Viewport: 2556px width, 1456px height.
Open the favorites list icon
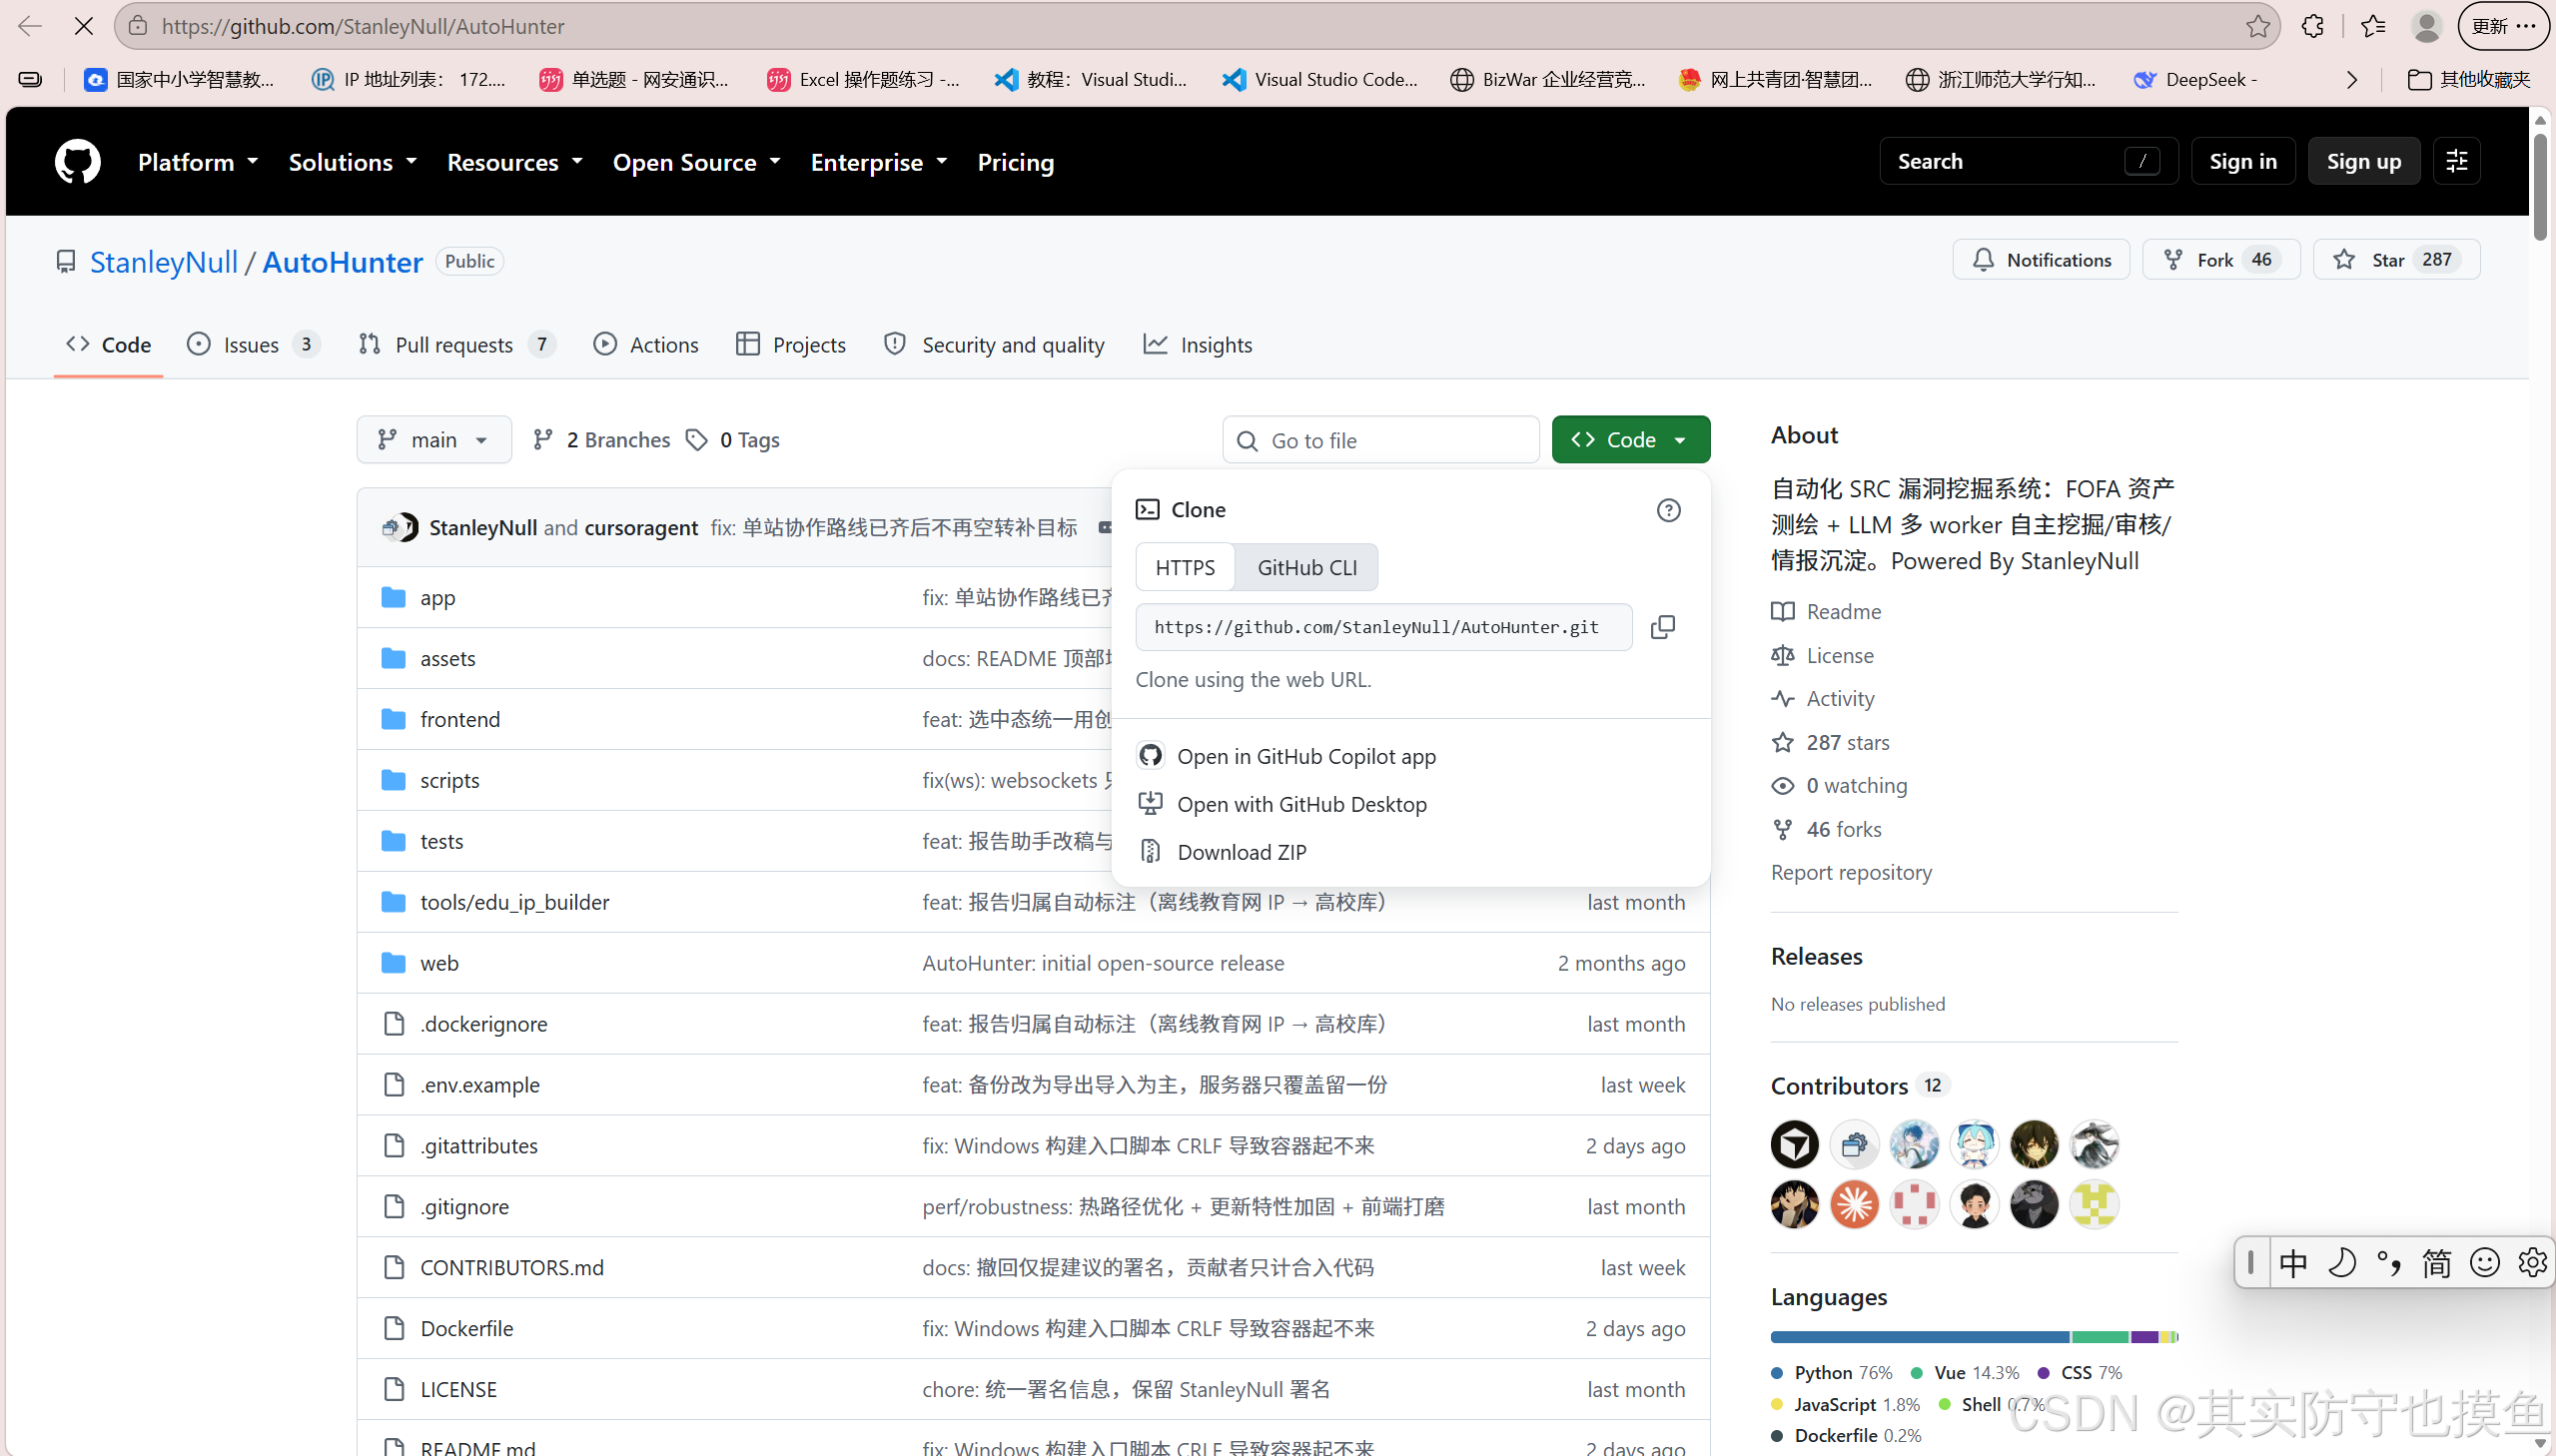[x=2372, y=26]
